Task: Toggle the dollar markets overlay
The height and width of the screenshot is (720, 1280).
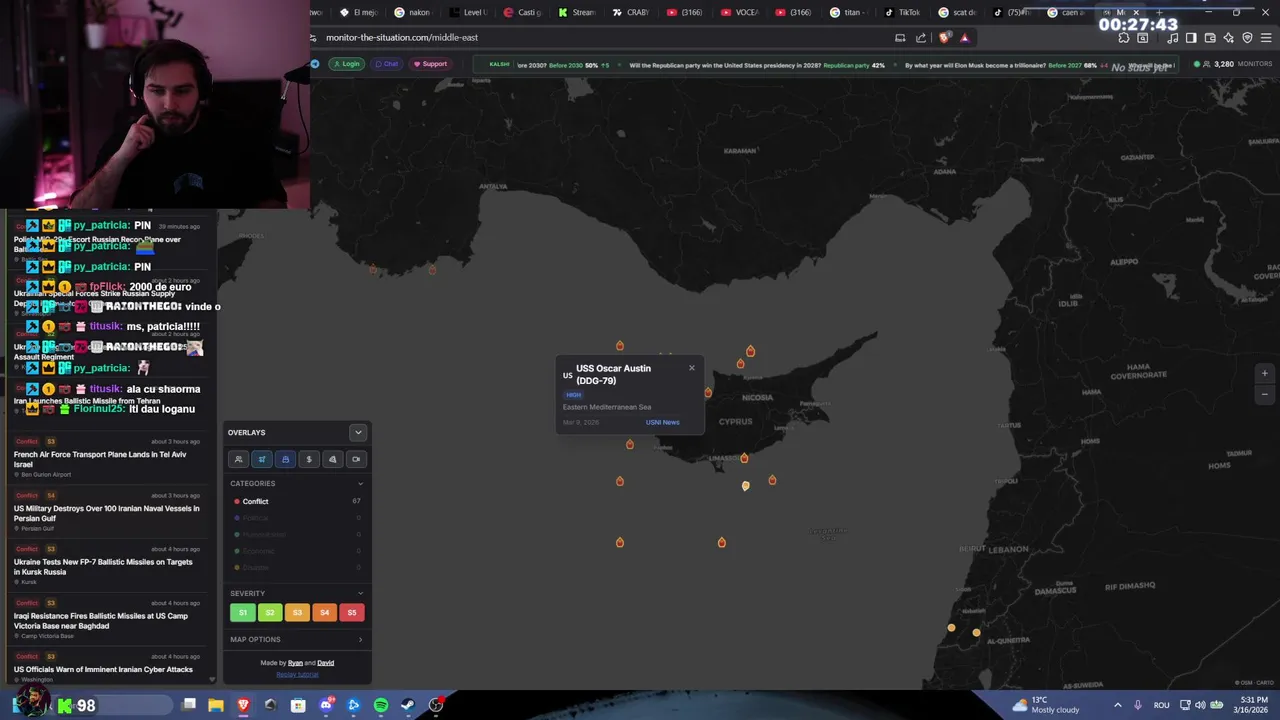Action: (309, 459)
